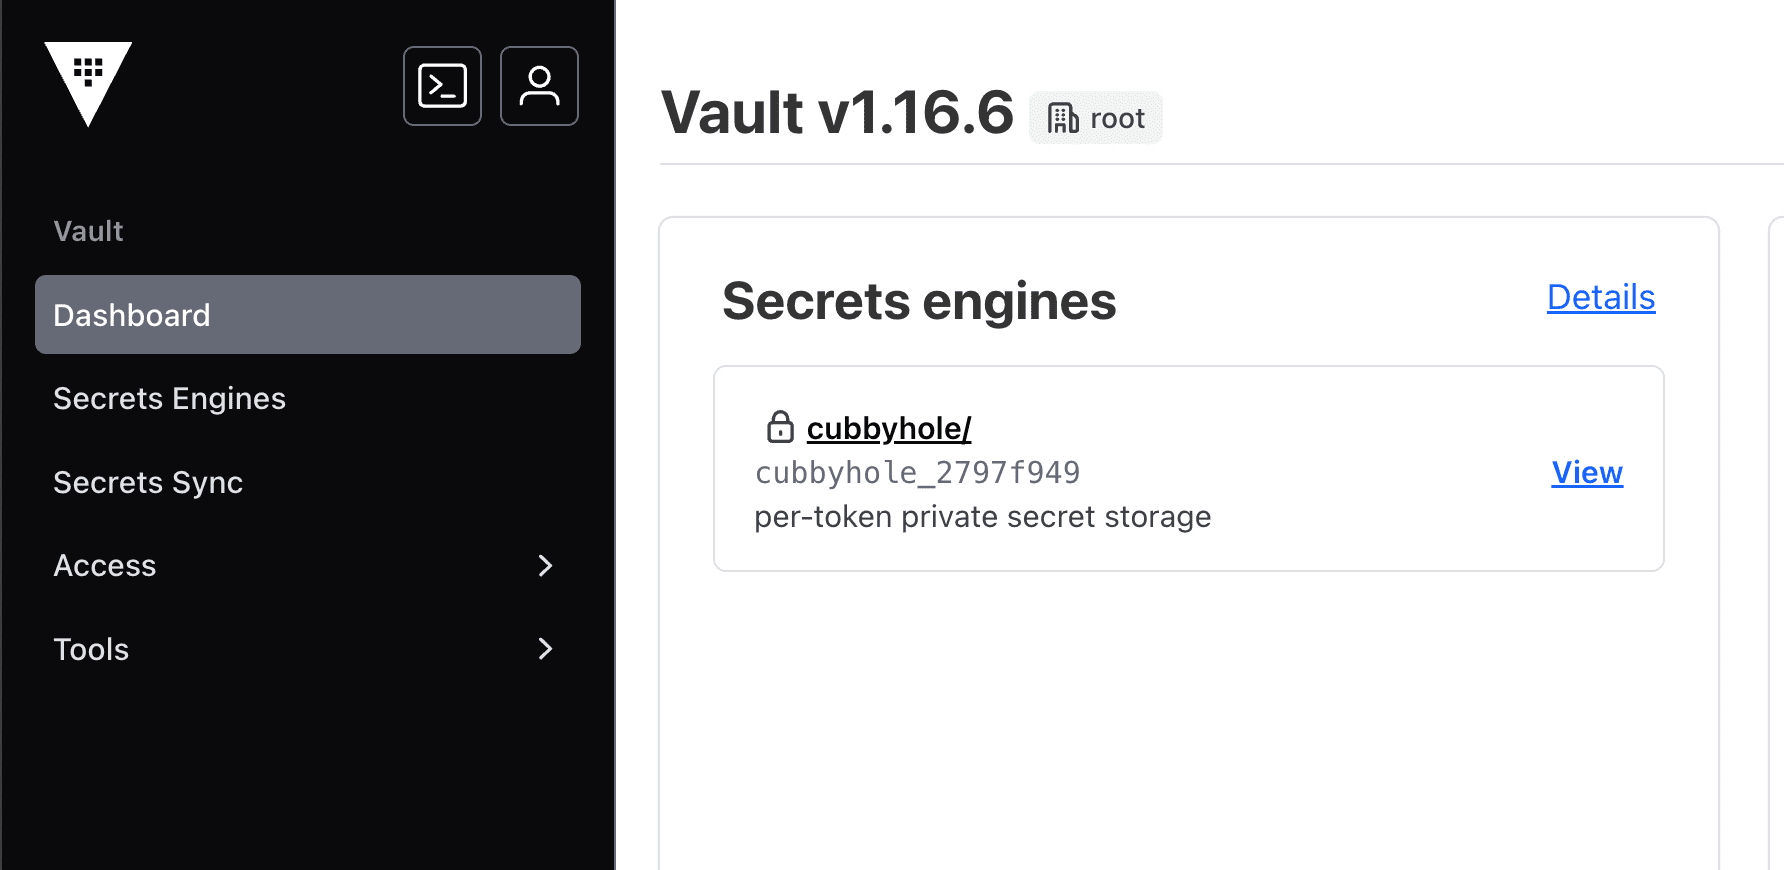Click the cubbyhole_2797f949 accessor text

[x=917, y=473]
